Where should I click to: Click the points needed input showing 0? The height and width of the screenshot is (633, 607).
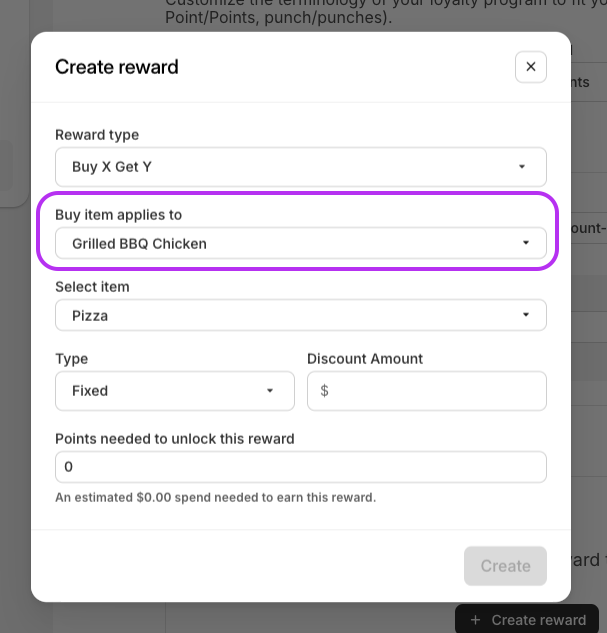pyautogui.click(x=300, y=467)
